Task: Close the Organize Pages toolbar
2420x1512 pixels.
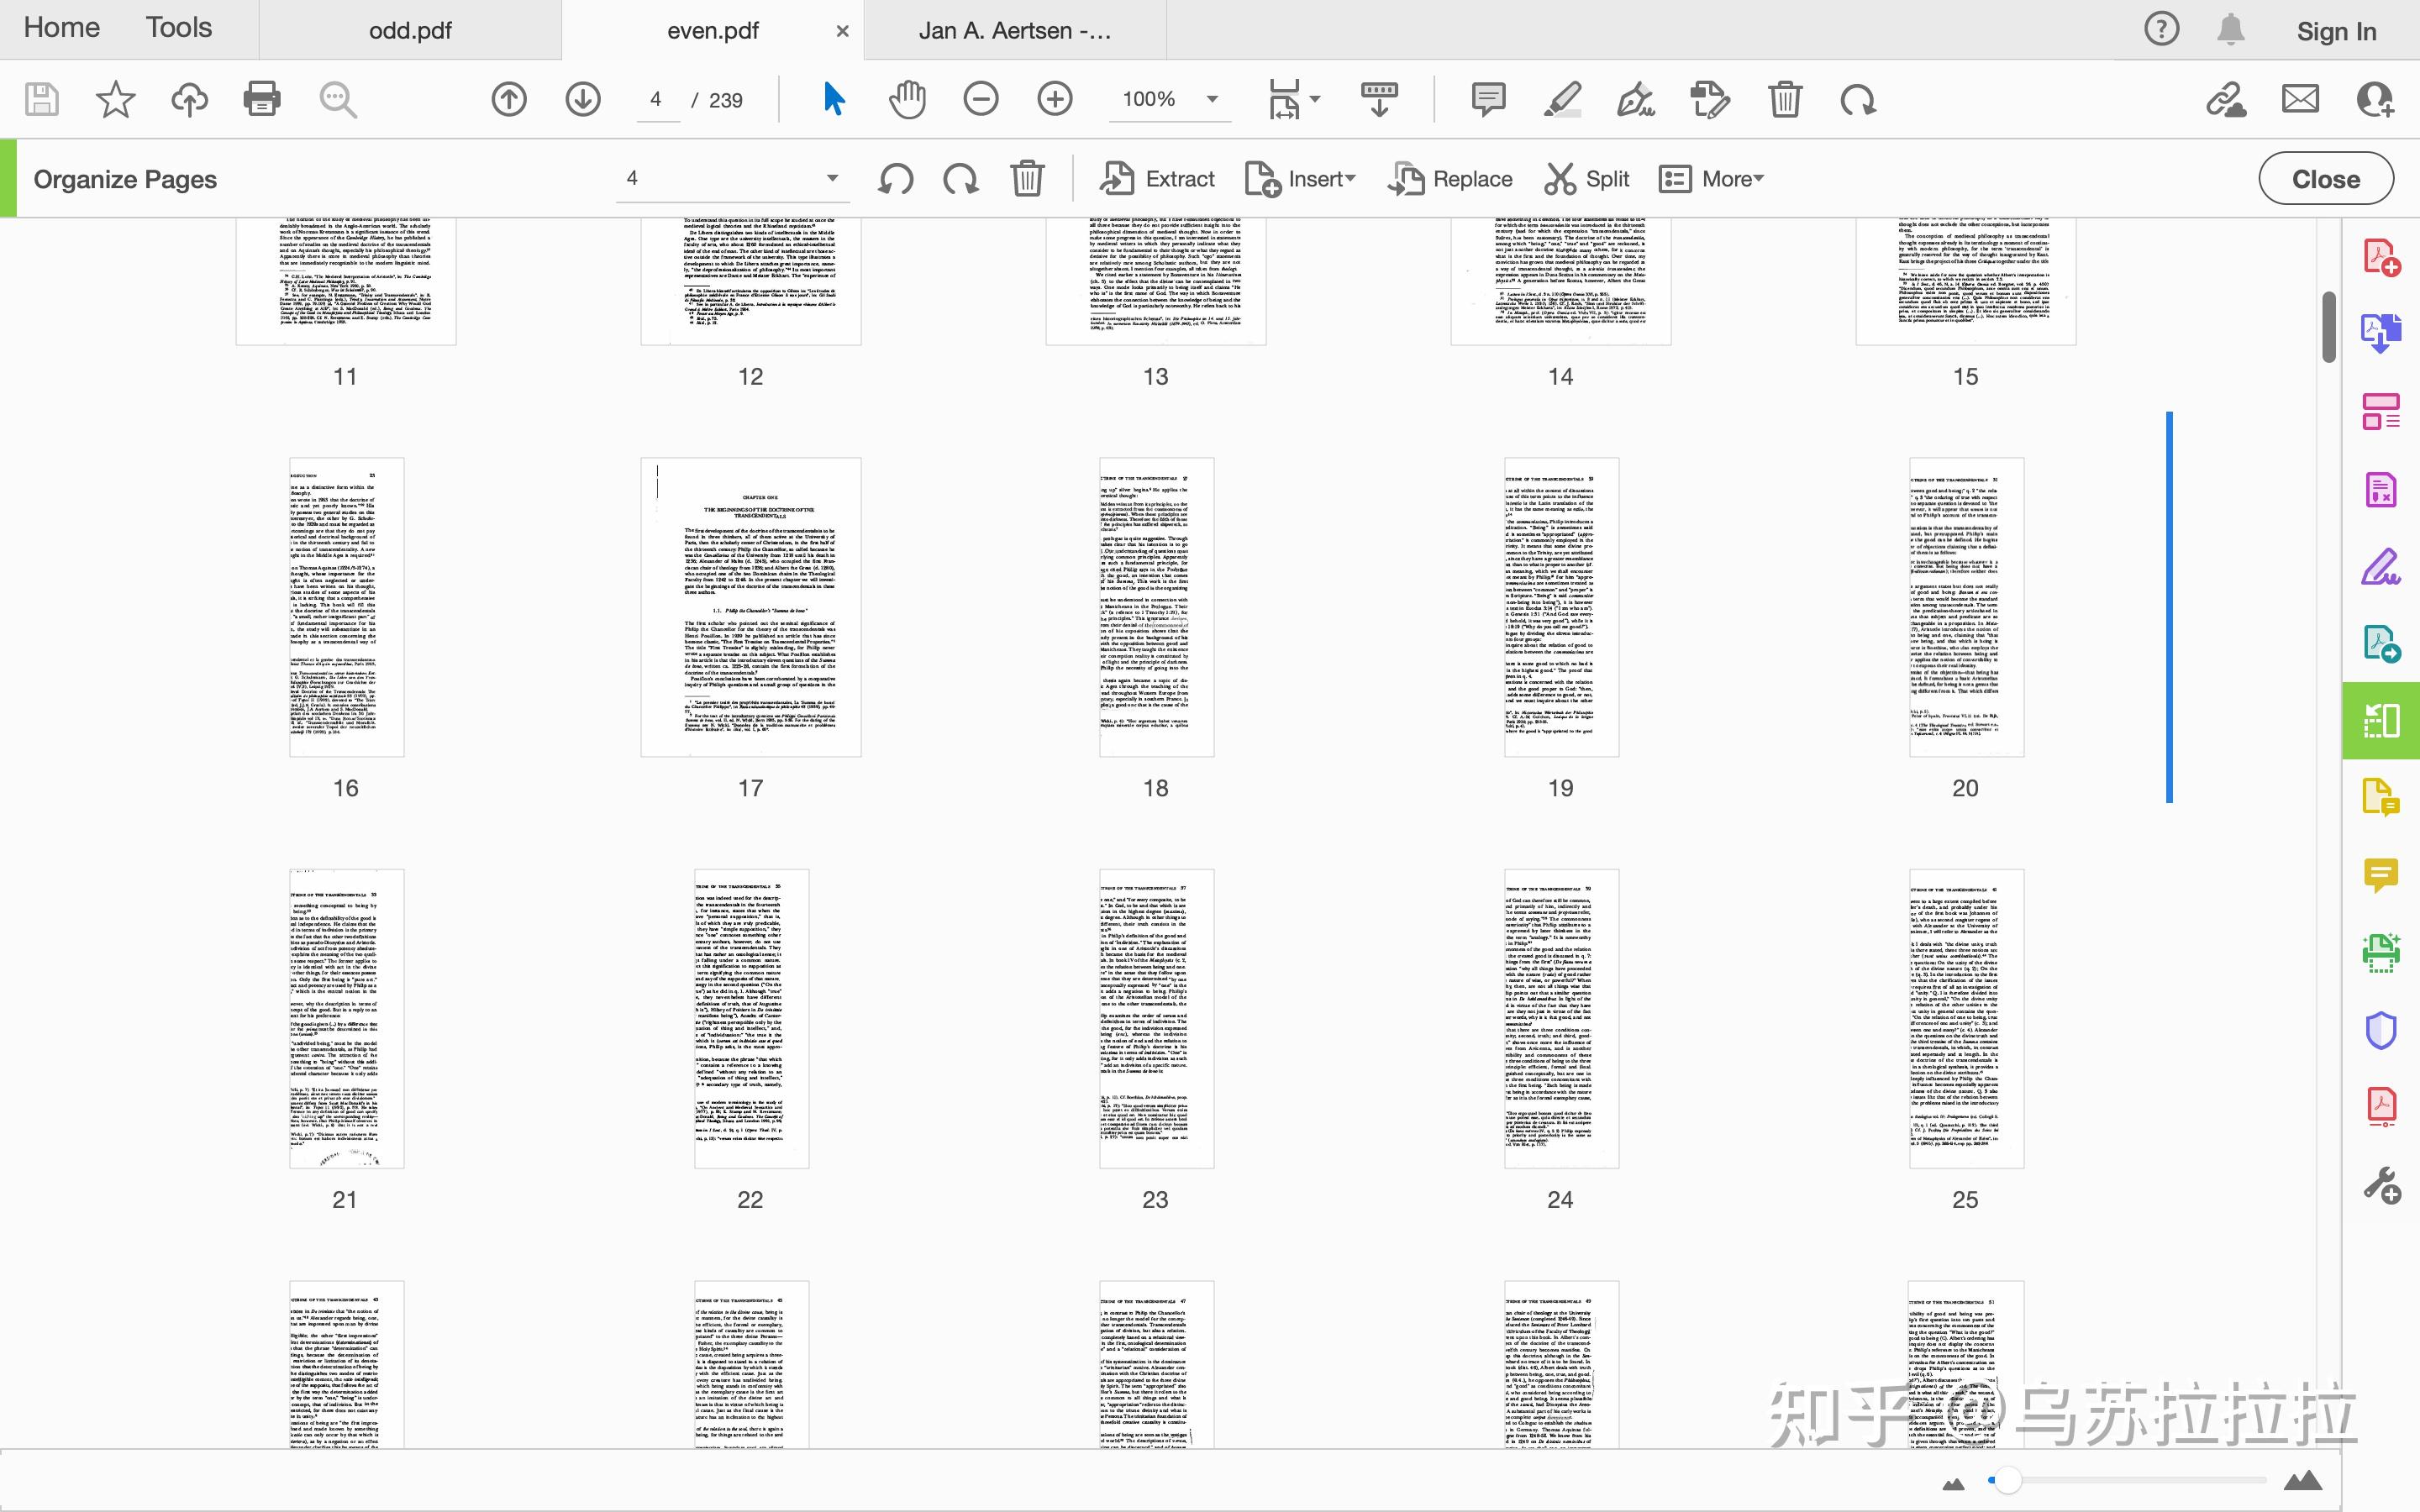Action: coord(2326,179)
